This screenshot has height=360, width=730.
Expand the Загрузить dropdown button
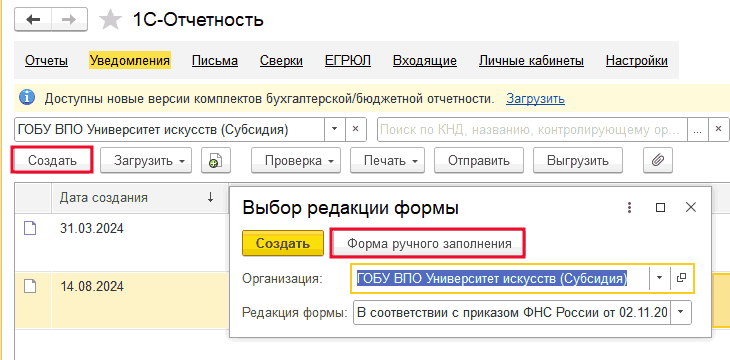[146, 161]
